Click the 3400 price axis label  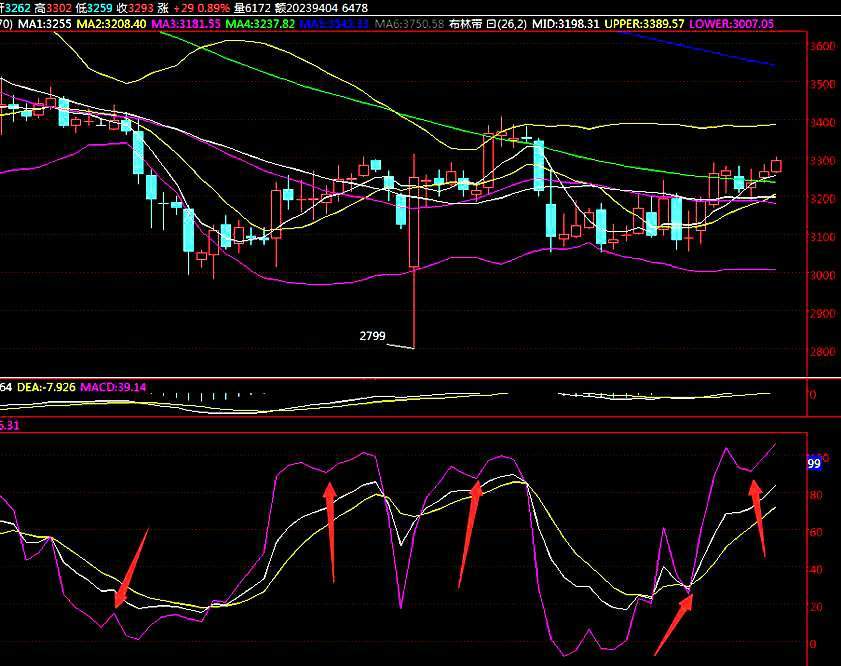pyautogui.click(x=822, y=123)
